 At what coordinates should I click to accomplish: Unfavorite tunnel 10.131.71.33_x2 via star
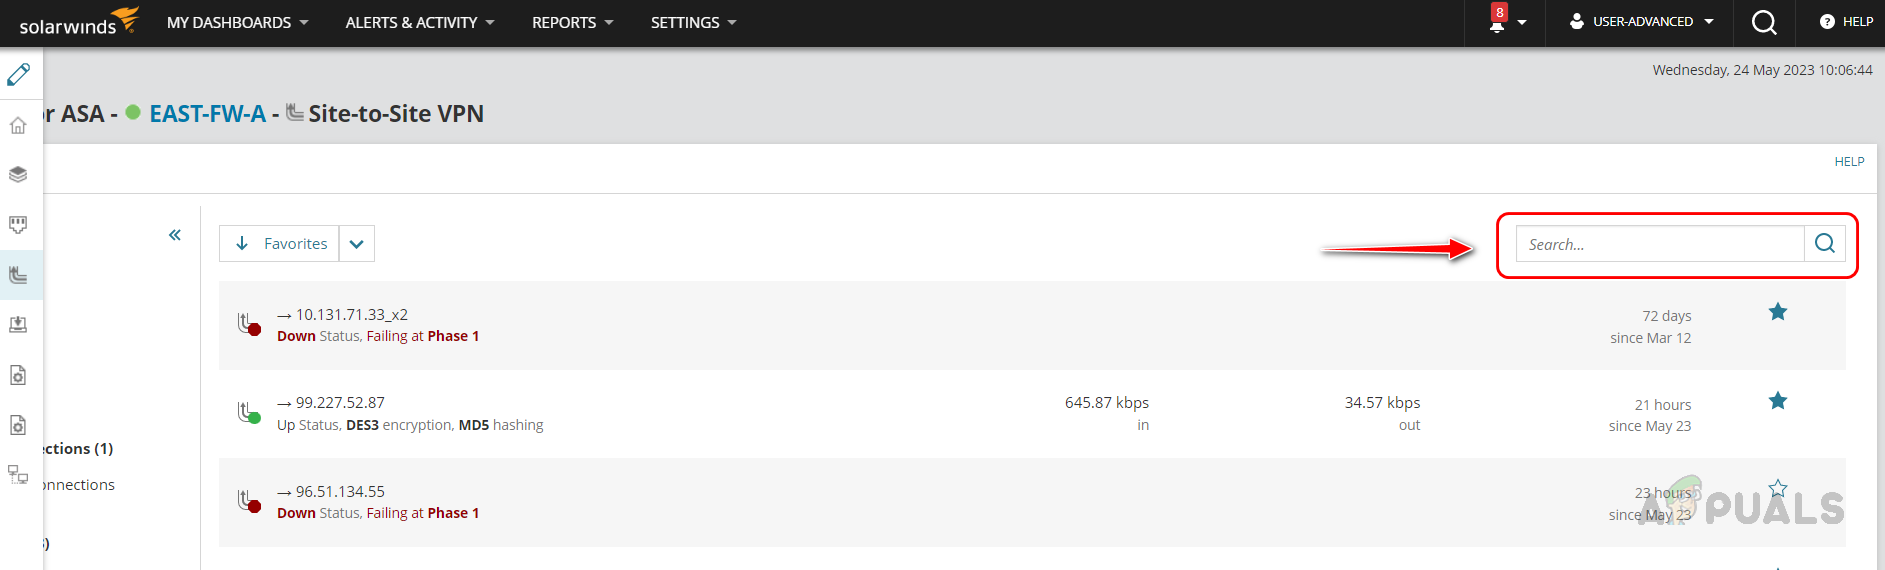[x=1777, y=312]
